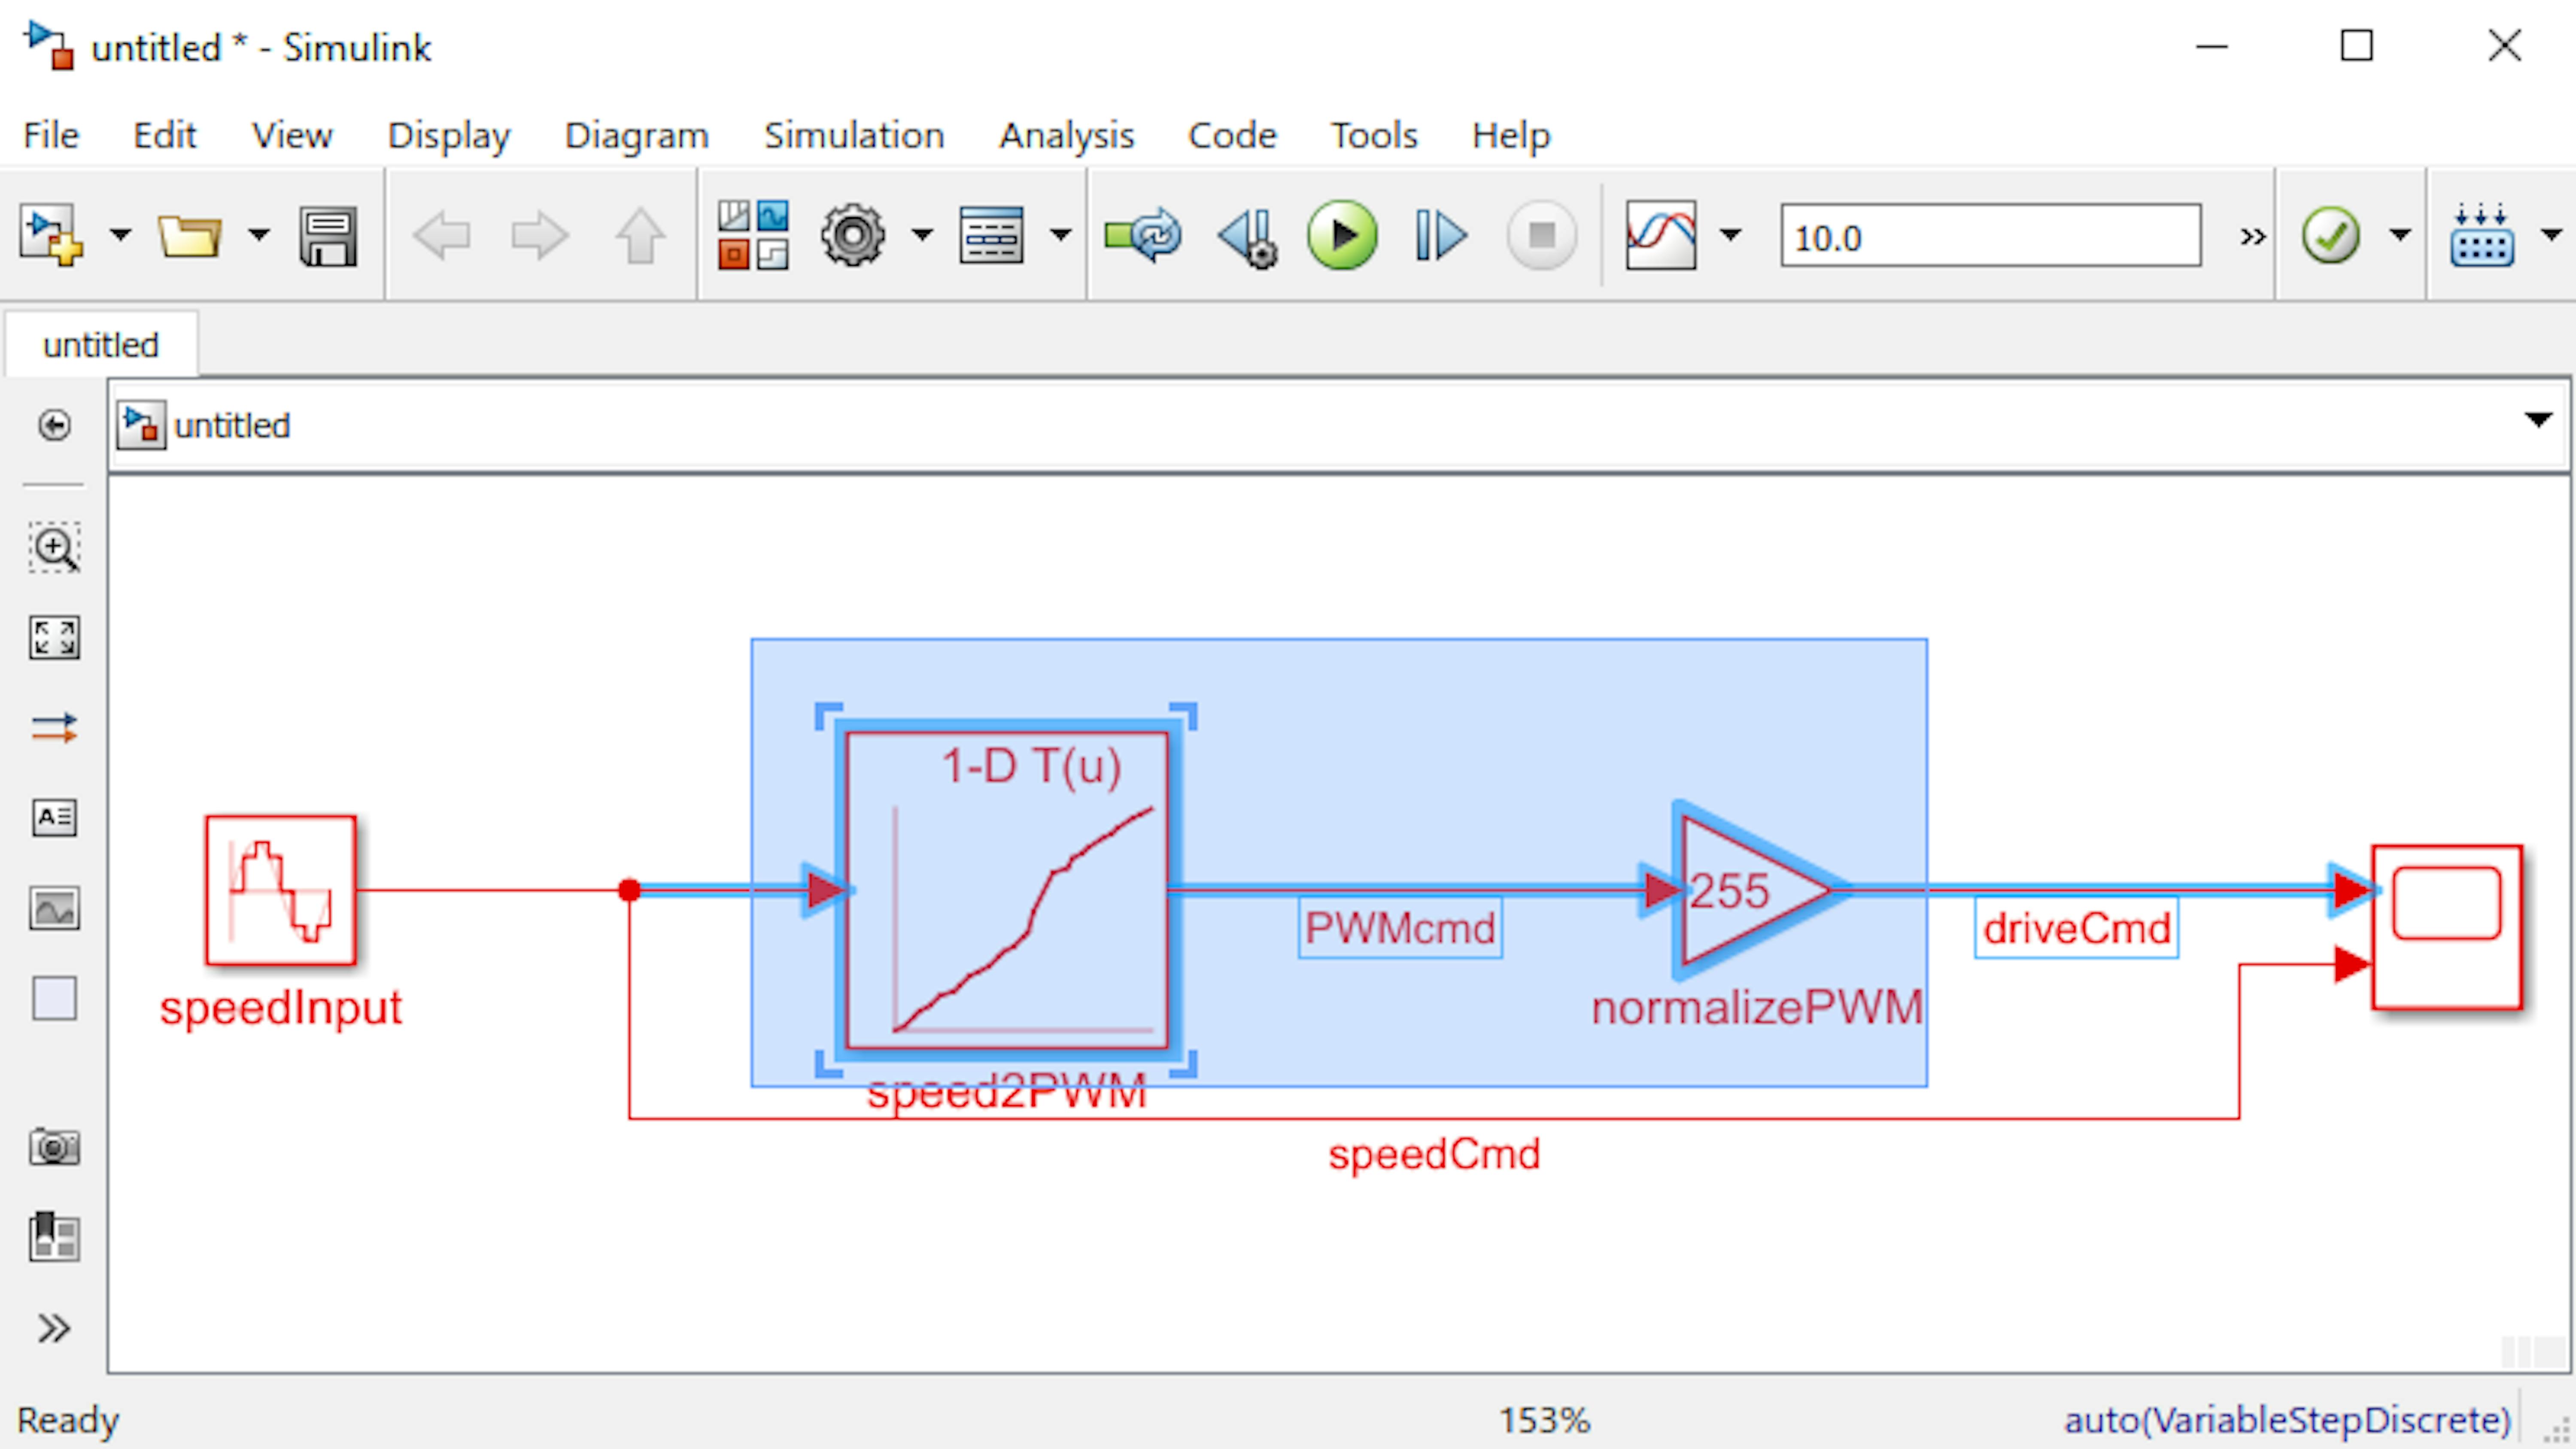This screenshot has width=2576, height=1449.
Task: Select the Area box tool
Action: click(x=54, y=998)
